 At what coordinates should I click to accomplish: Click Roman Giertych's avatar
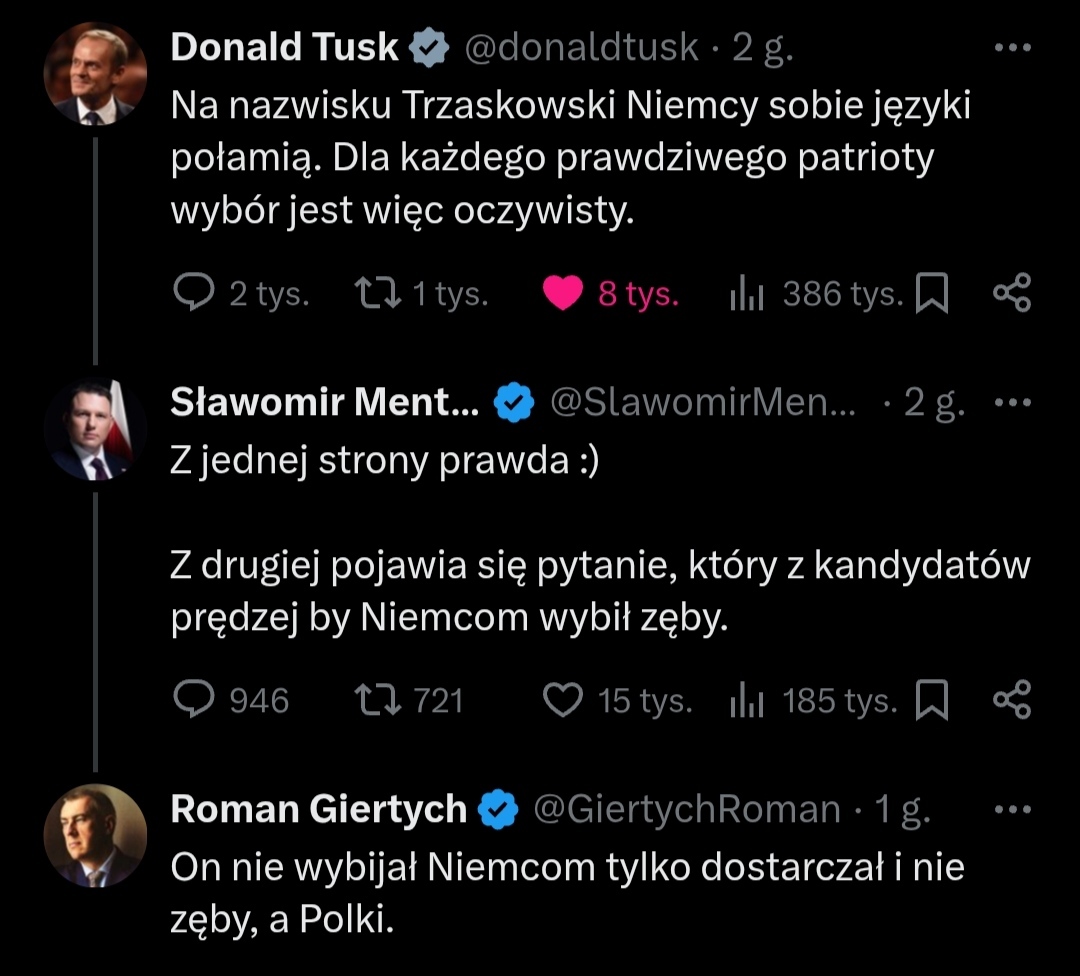[96, 835]
